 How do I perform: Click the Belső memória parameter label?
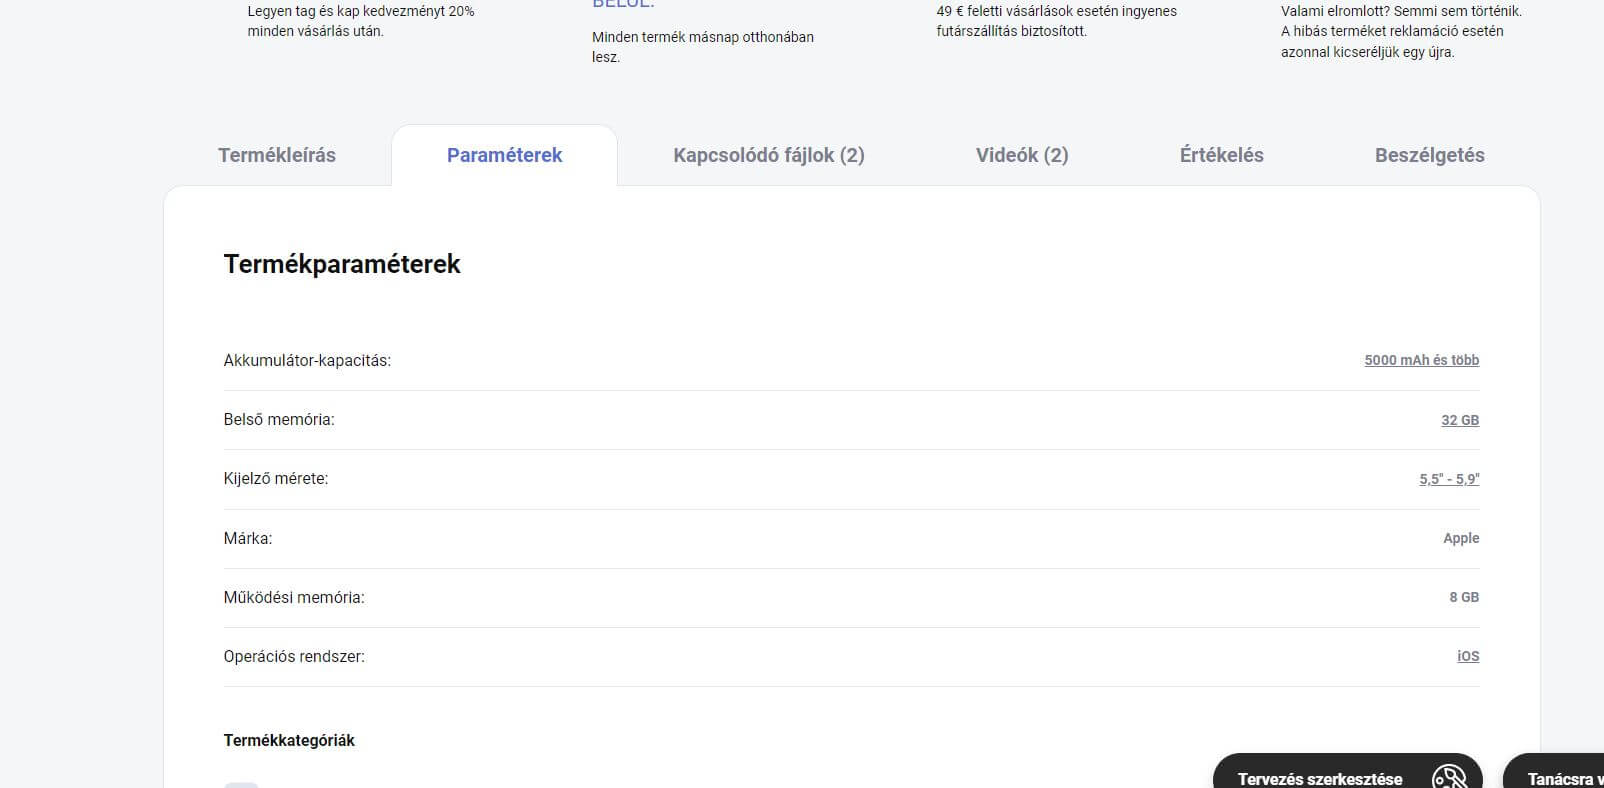click(279, 420)
